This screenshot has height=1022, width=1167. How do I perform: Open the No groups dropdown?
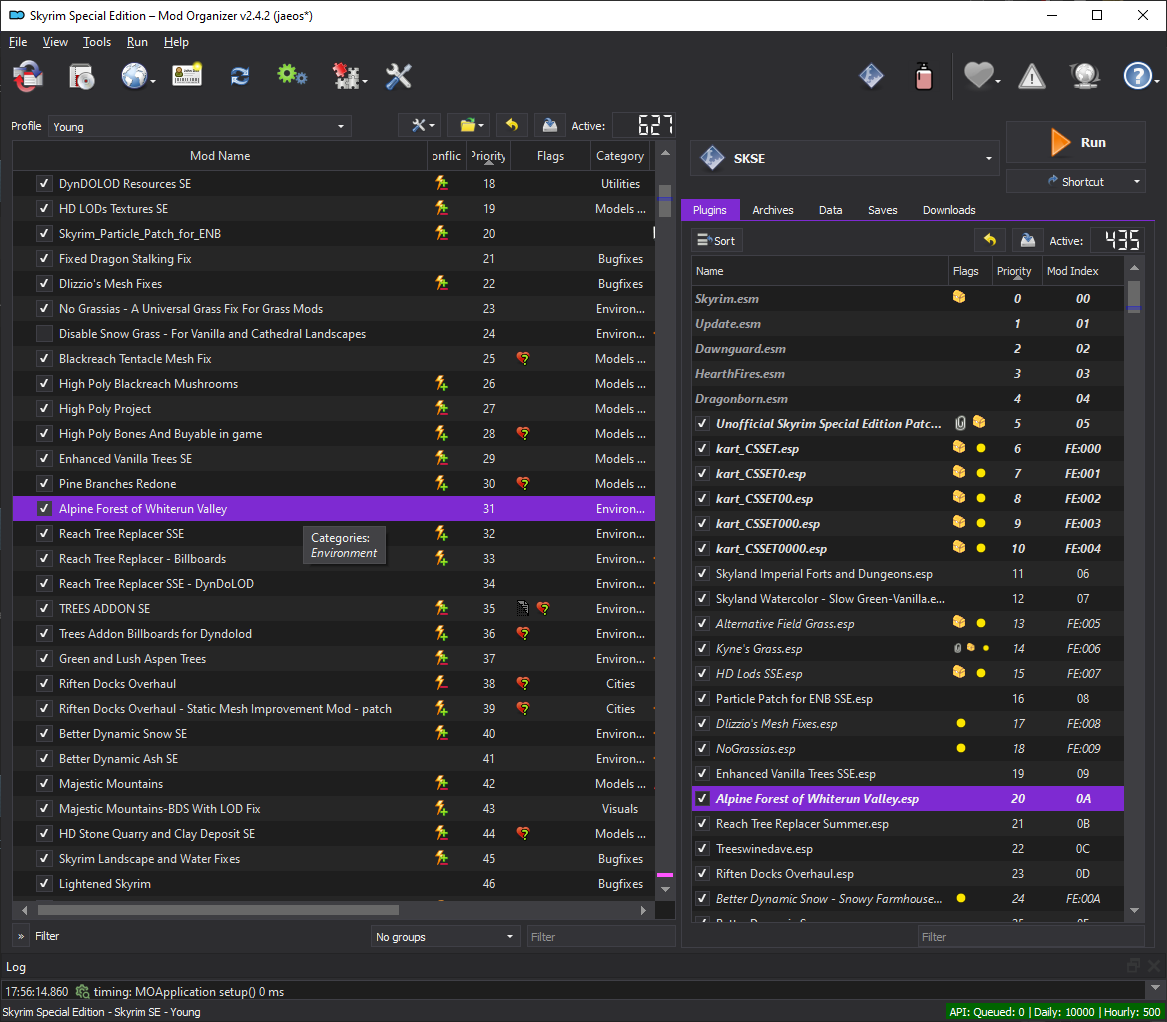(x=444, y=936)
